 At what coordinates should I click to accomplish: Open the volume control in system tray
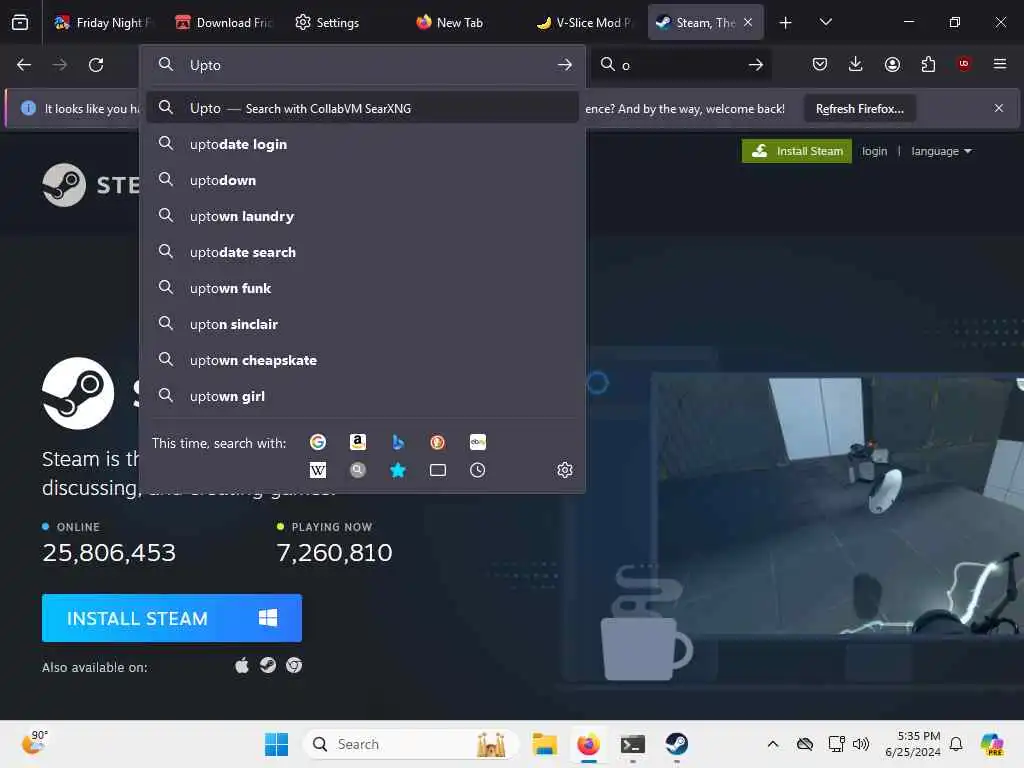861,744
